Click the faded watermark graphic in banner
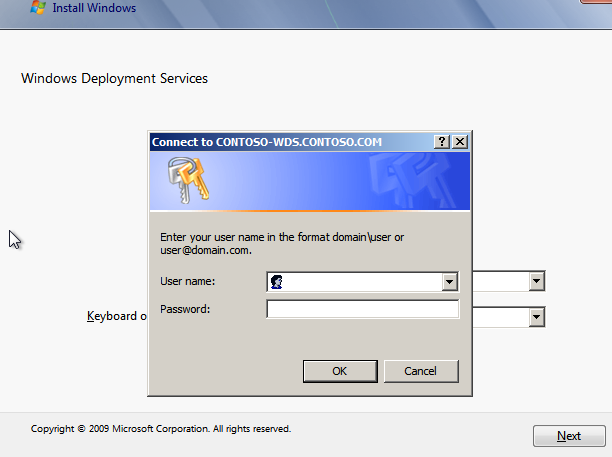This screenshot has height=457, width=612. [x=410, y=180]
